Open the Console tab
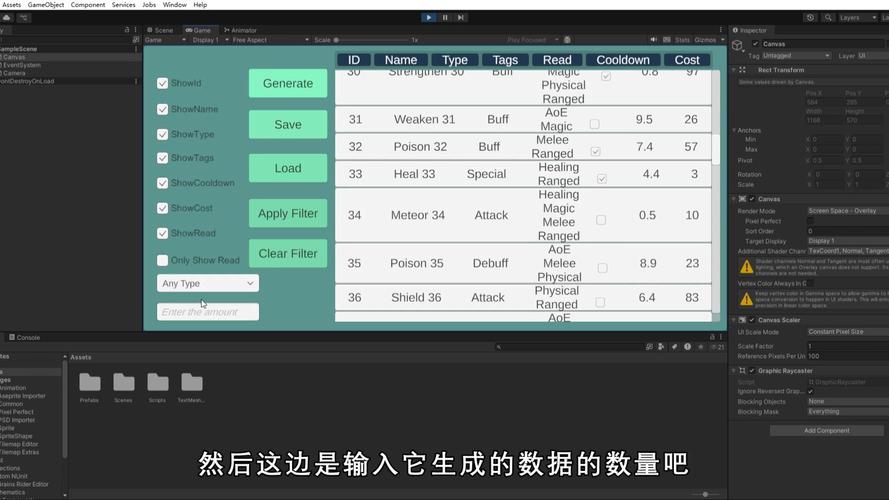The image size is (889, 500). point(24,337)
